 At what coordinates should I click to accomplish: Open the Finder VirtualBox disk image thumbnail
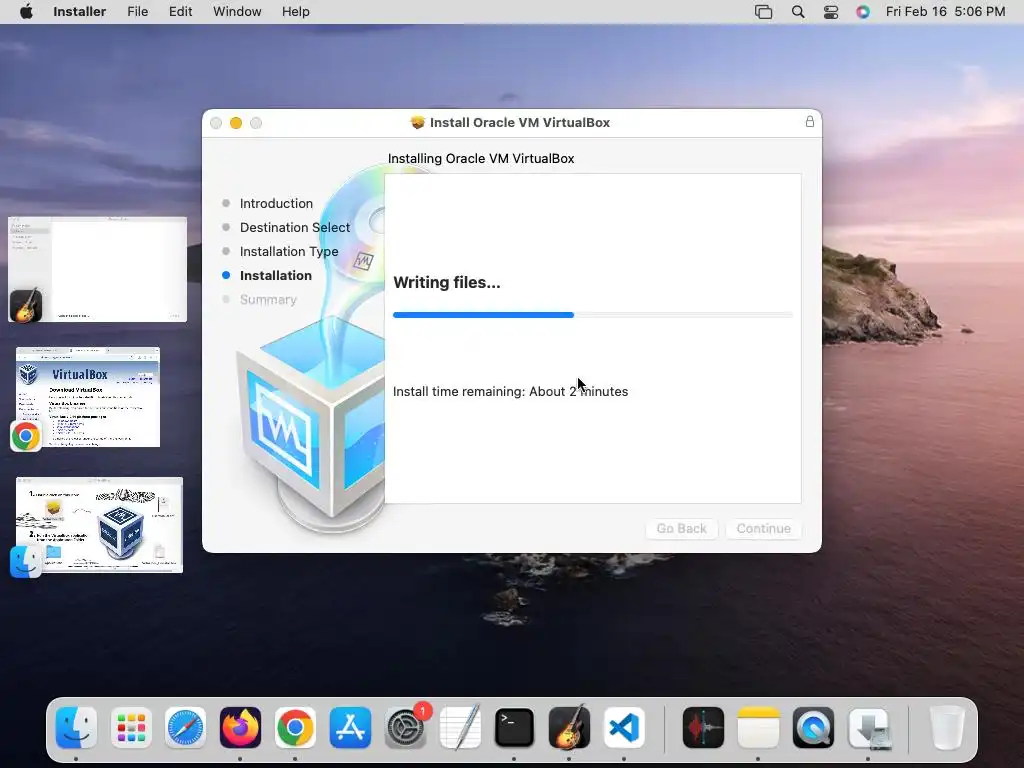[99, 525]
